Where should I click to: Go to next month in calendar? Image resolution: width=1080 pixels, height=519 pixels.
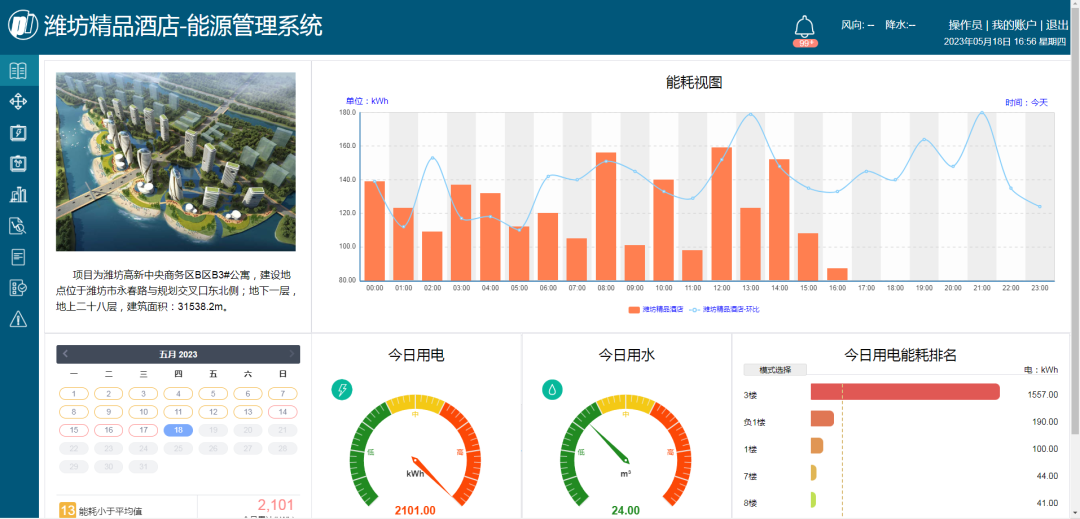[291, 354]
